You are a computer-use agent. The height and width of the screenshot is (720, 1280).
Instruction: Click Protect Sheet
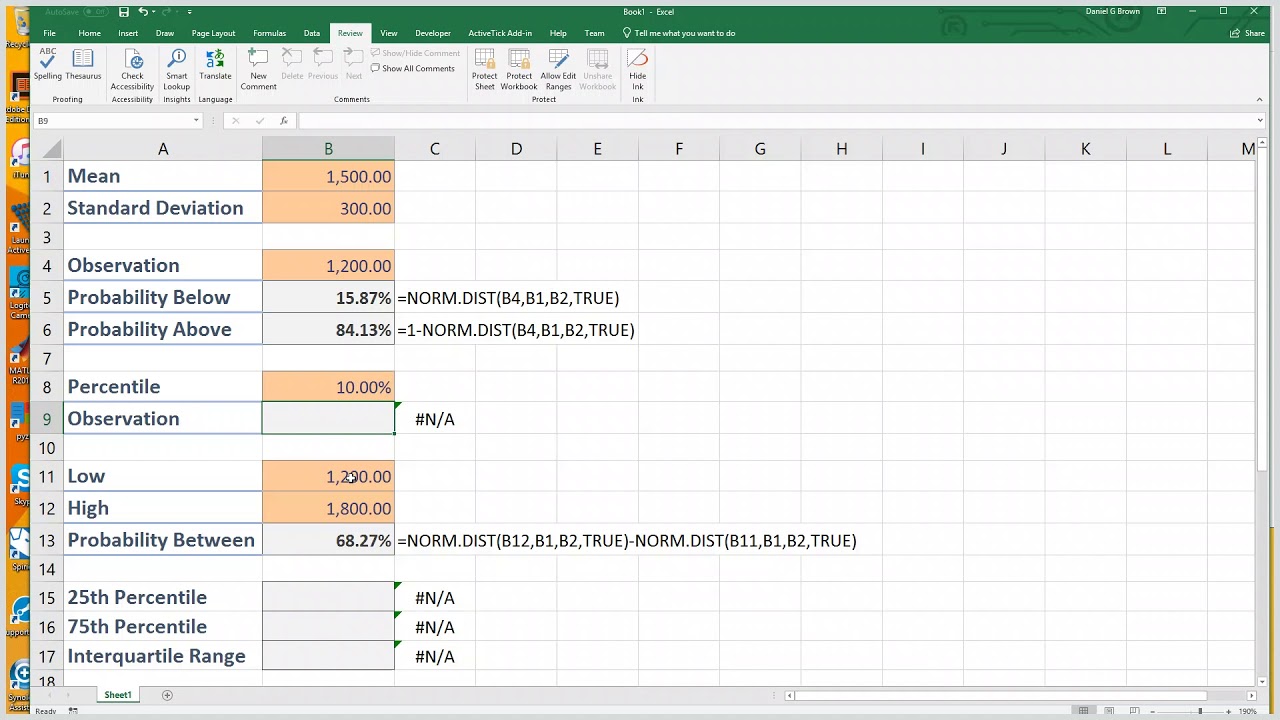pyautogui.click(x=485, y=70)
